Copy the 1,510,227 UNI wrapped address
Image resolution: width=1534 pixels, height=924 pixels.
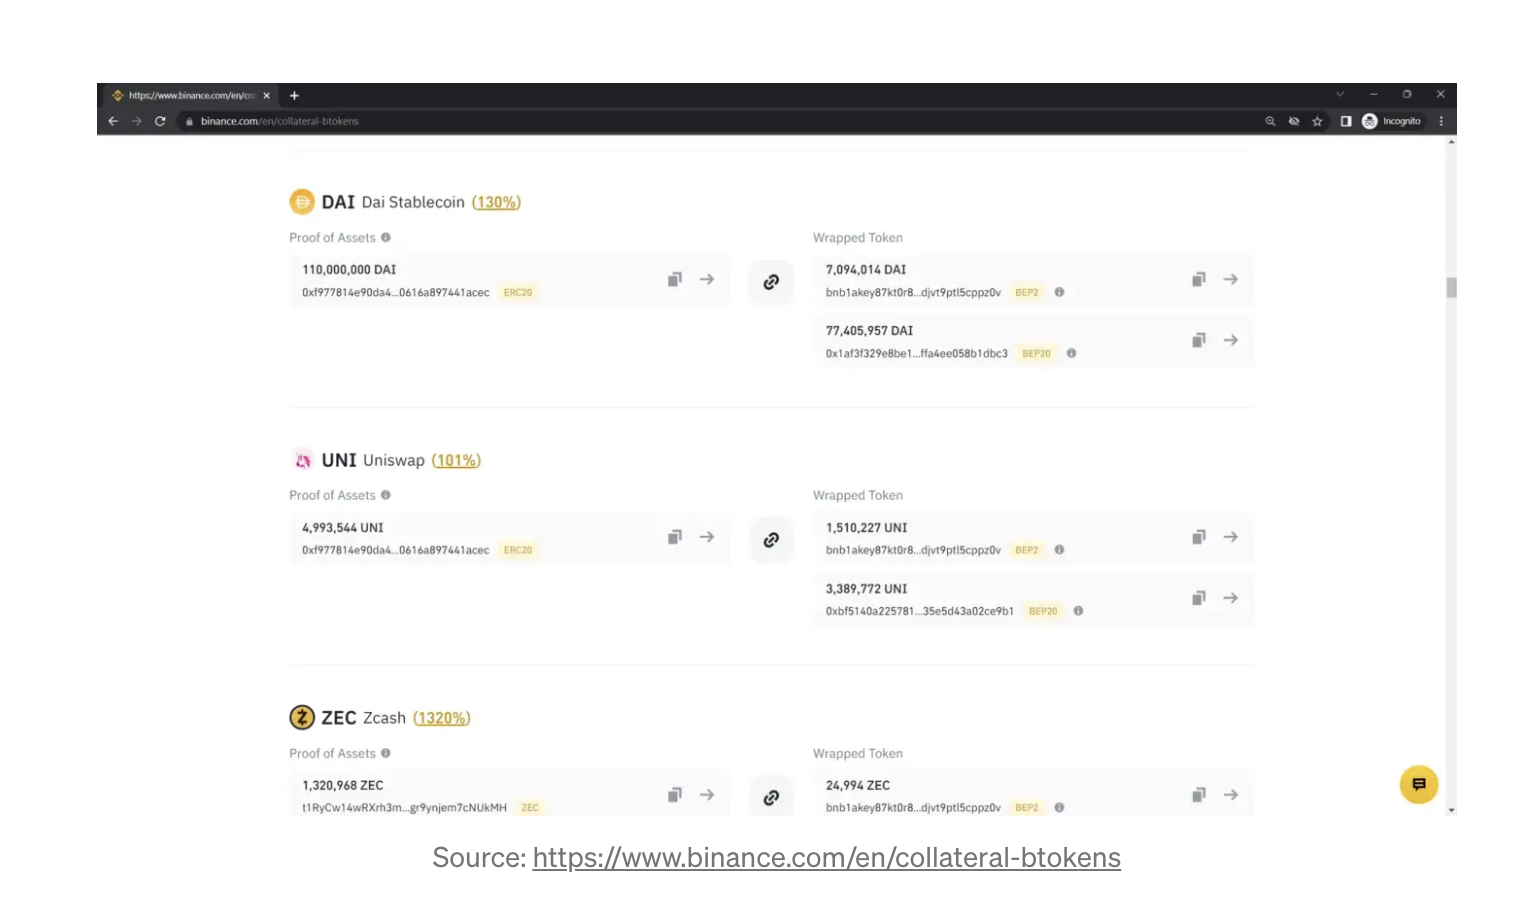tap(1199, 538)
